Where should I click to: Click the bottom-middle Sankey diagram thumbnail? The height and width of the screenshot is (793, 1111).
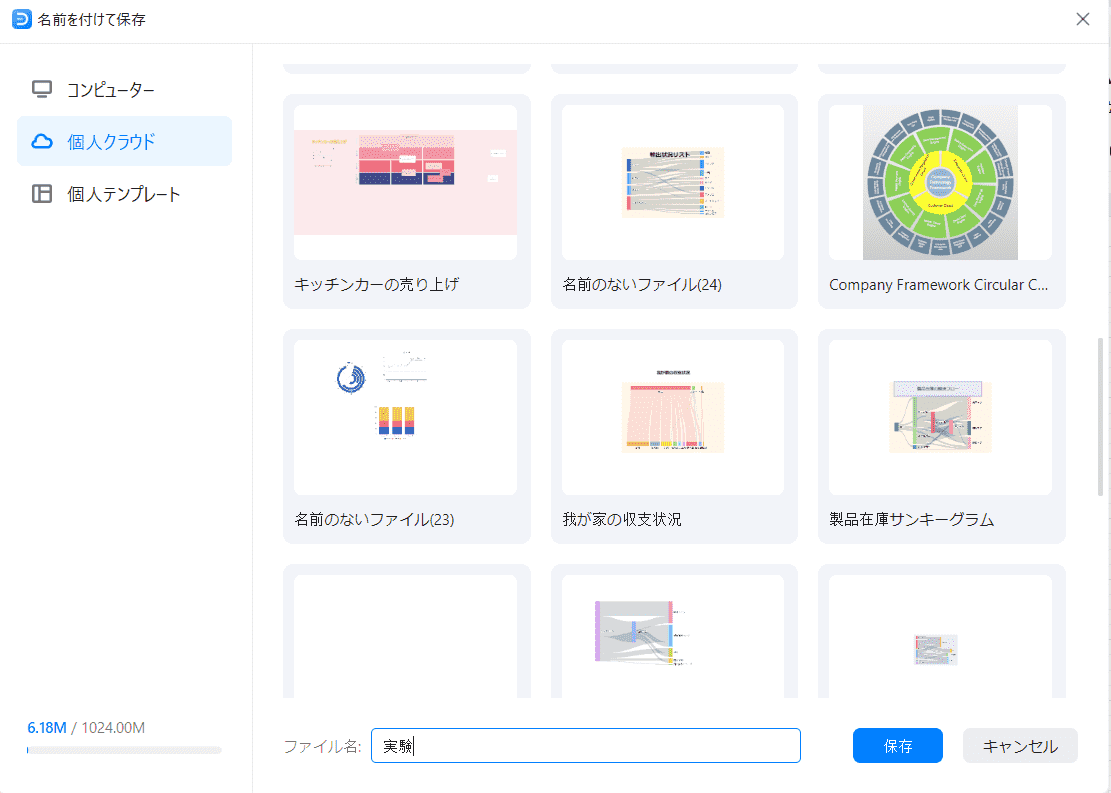coord(673,635)
